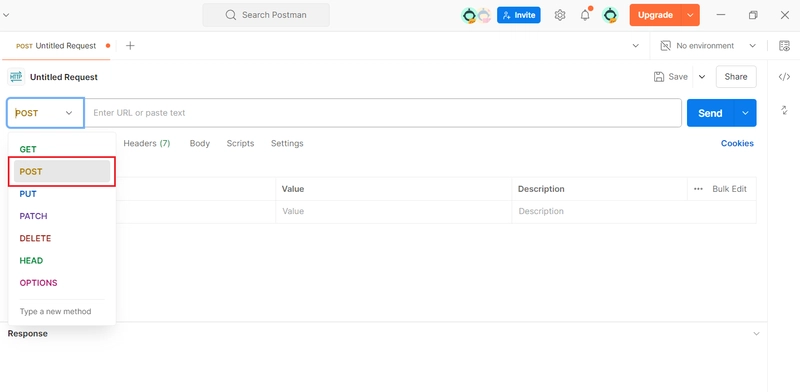The image size is (800, 392).
Task: Click the Upgrade button
Action: click(x=656, y=15)
